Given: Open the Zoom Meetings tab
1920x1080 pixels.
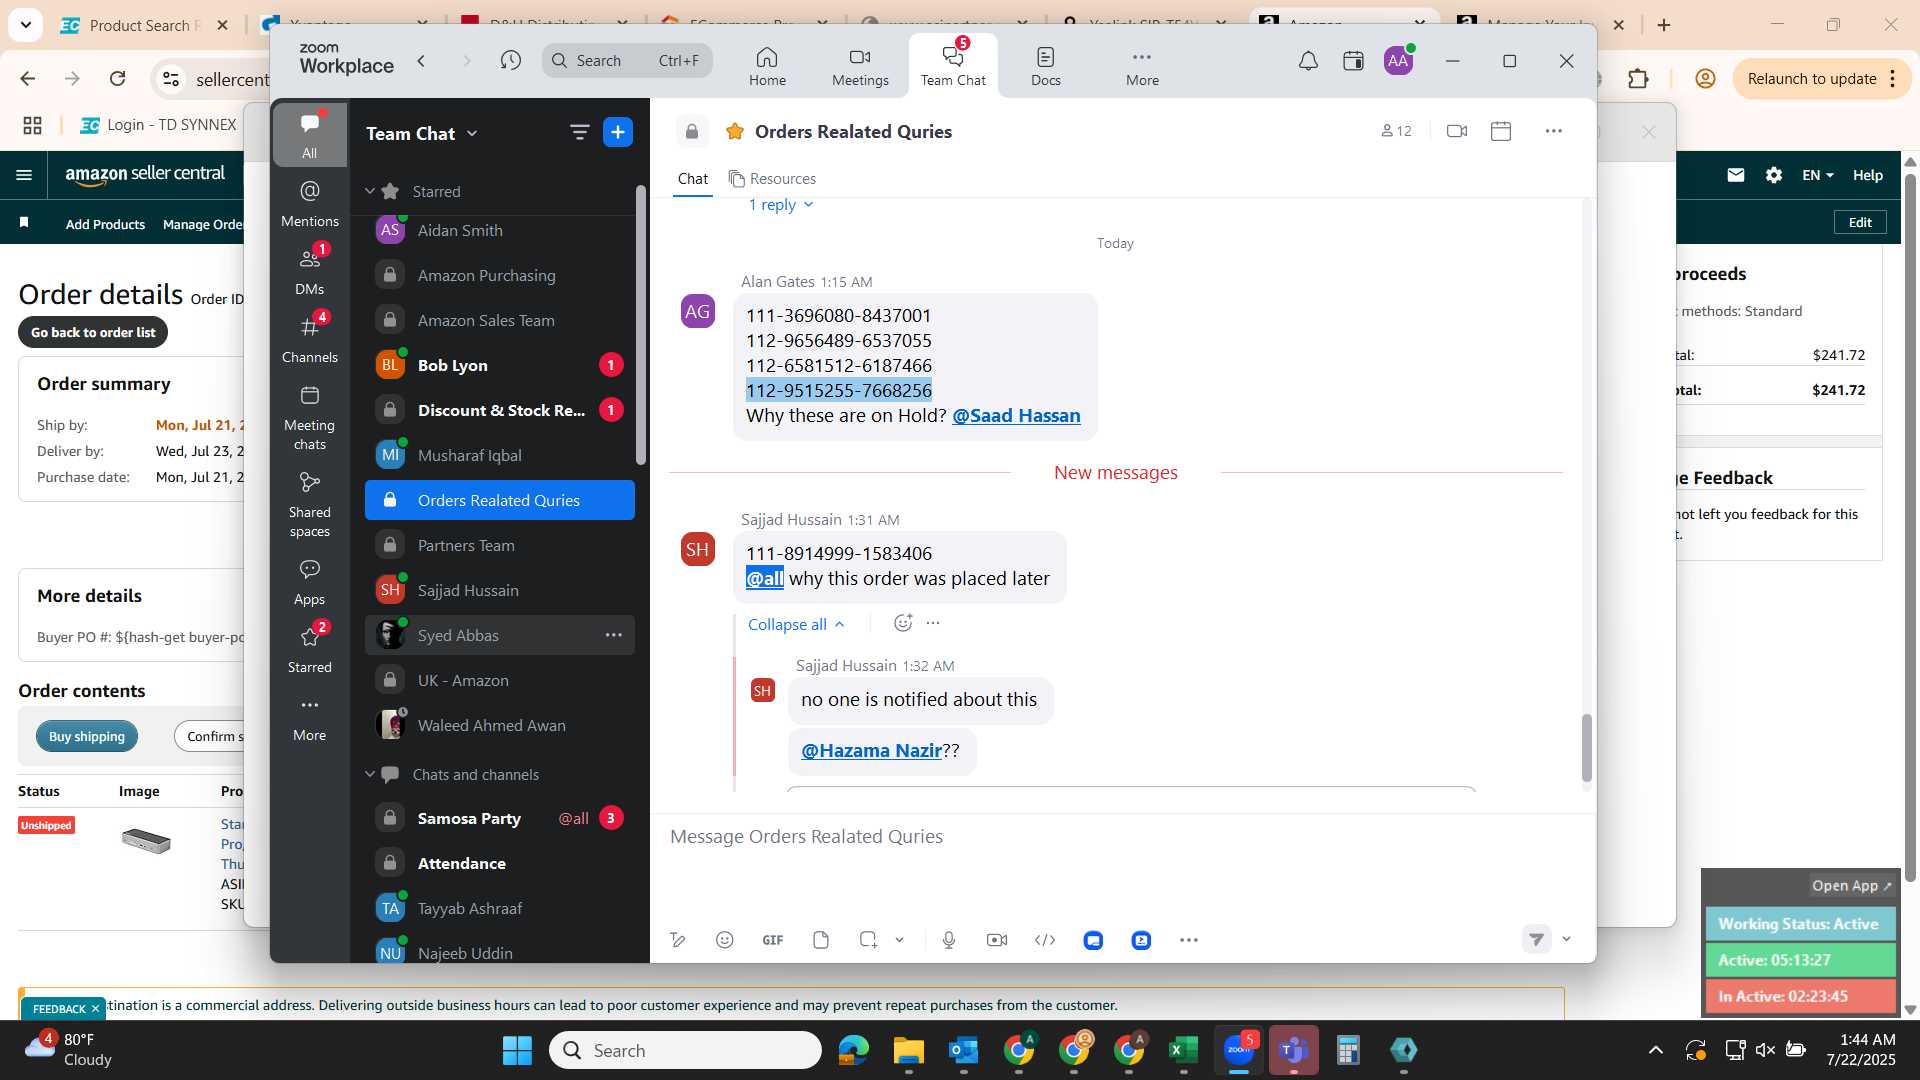Looking at the screenshot, I should click(860, 66).
